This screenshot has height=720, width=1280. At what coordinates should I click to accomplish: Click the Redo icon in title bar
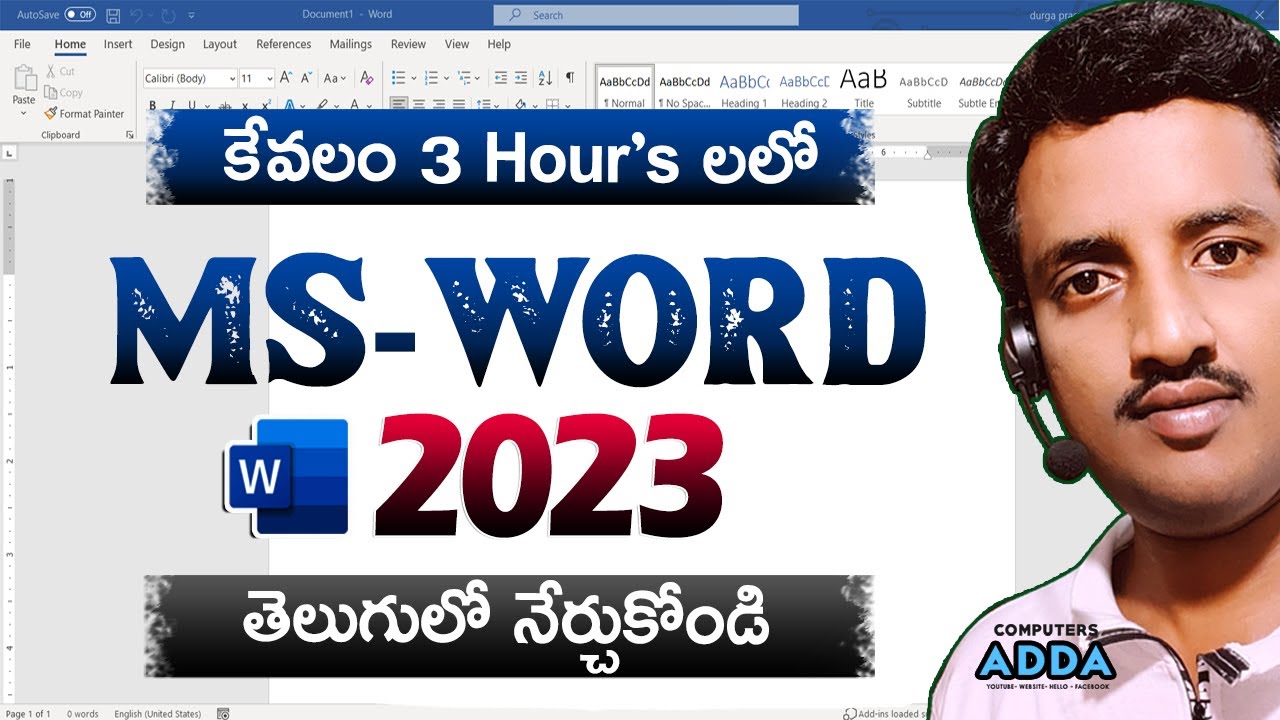167,15
